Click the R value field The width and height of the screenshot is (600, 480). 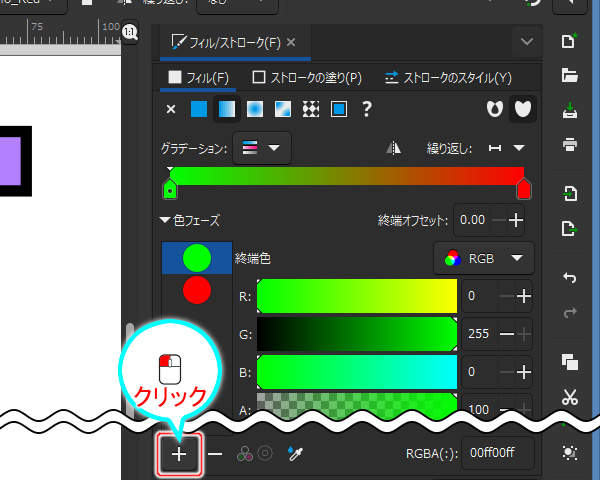pyautogui.click(x=480, y=296)
